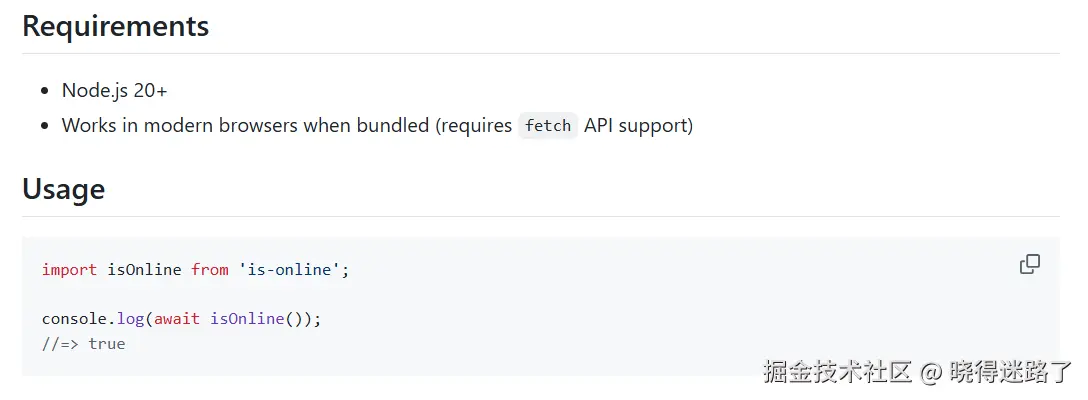Click the await keyword
Viewport: 1088px width, 400px height.
click(x=177, y=319)
